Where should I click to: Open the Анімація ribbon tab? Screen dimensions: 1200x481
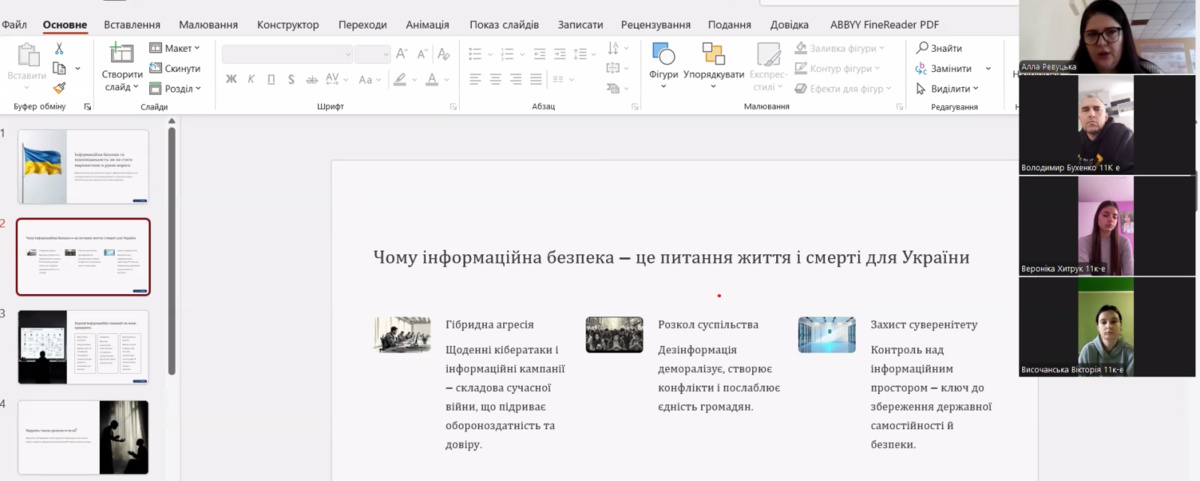tap(427, 24)
